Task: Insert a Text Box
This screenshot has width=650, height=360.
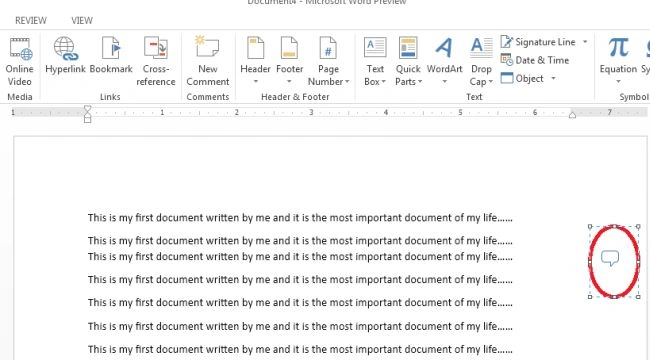Action: click(x=375, y=61)
